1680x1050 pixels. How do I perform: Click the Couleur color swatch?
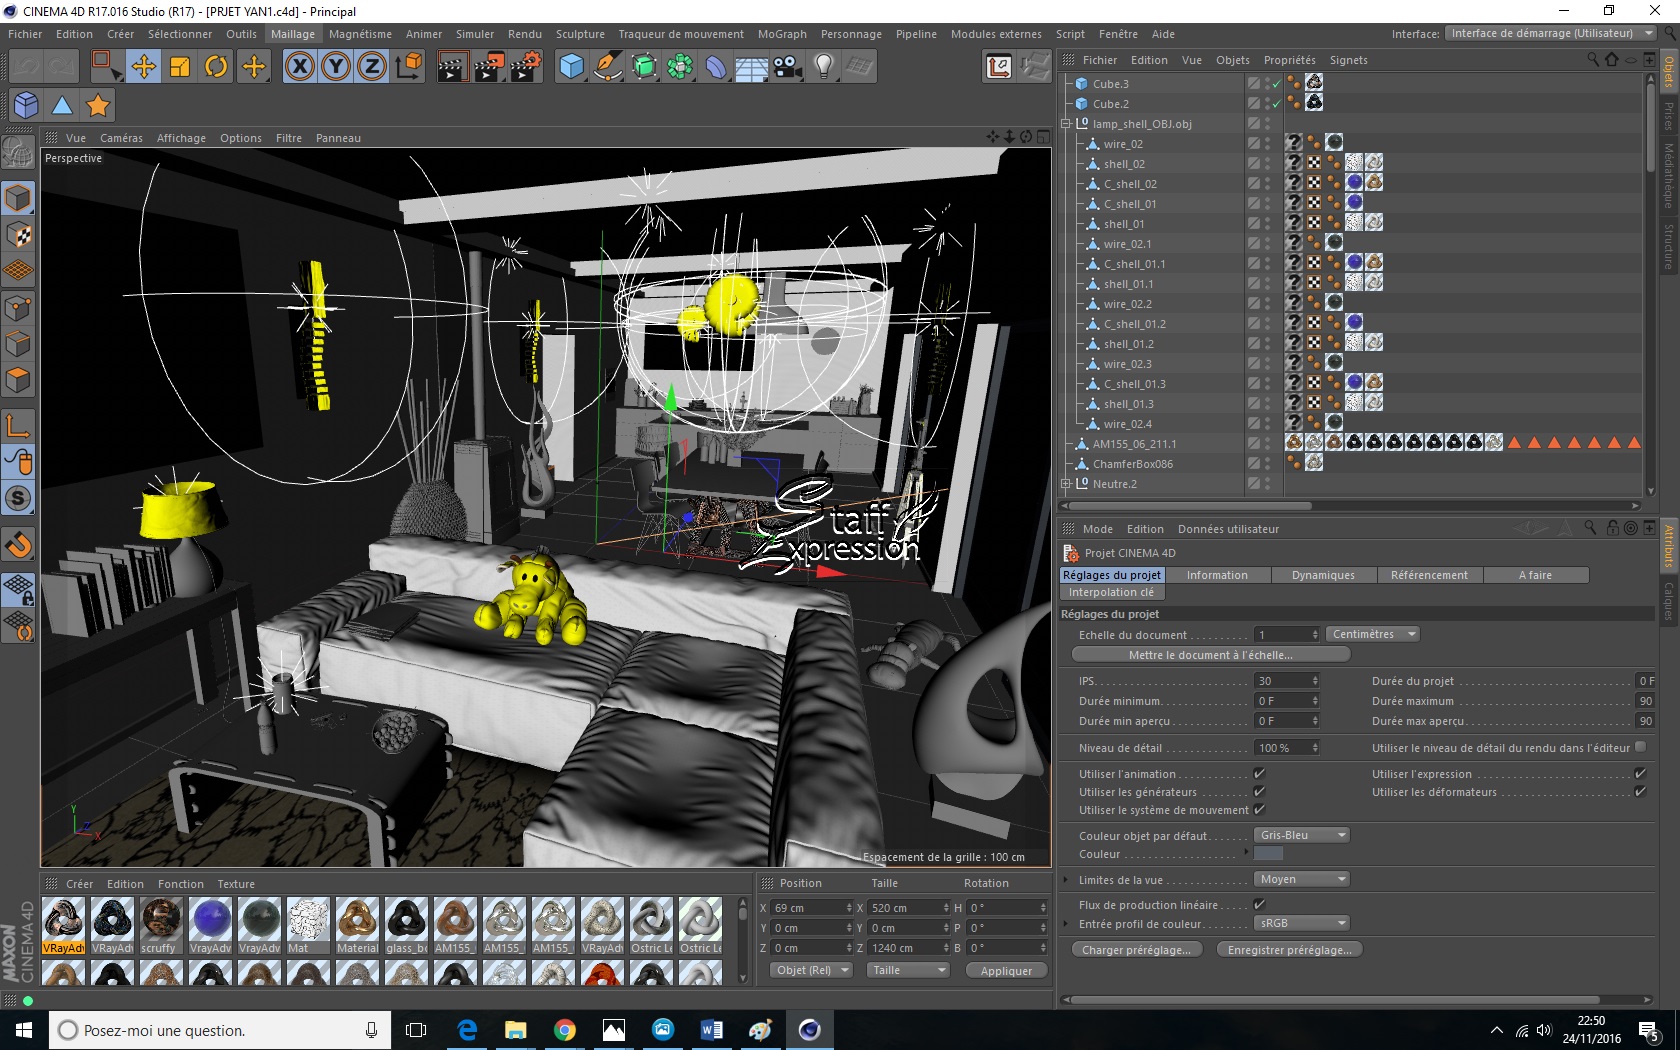coord(1268,854)
